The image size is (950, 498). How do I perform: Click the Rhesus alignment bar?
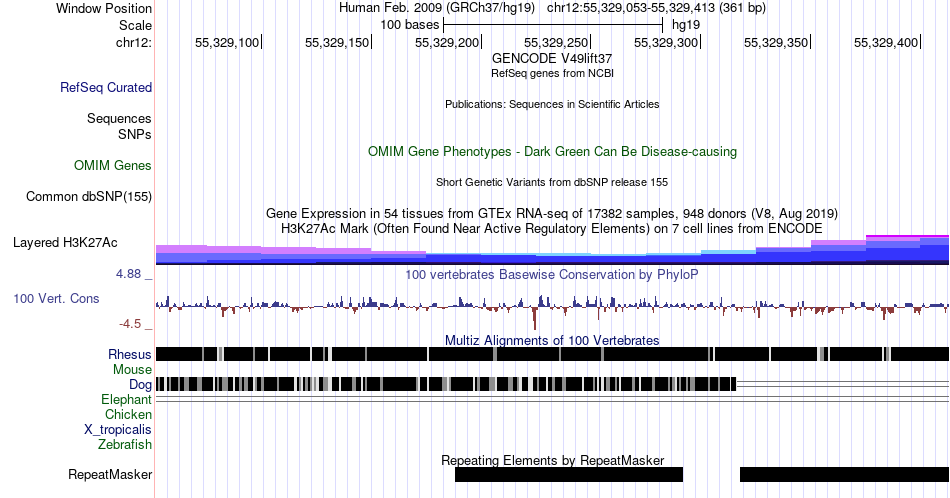552,354
